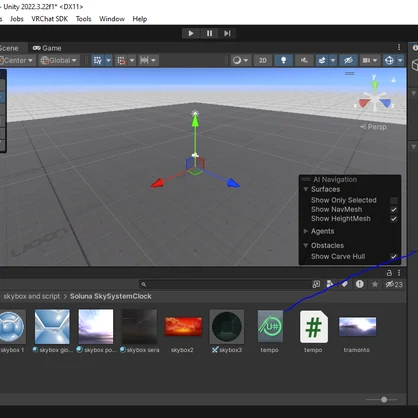418x418 pixels.
Task: Filter by import log type icon
Action: [x=359, y=284]
